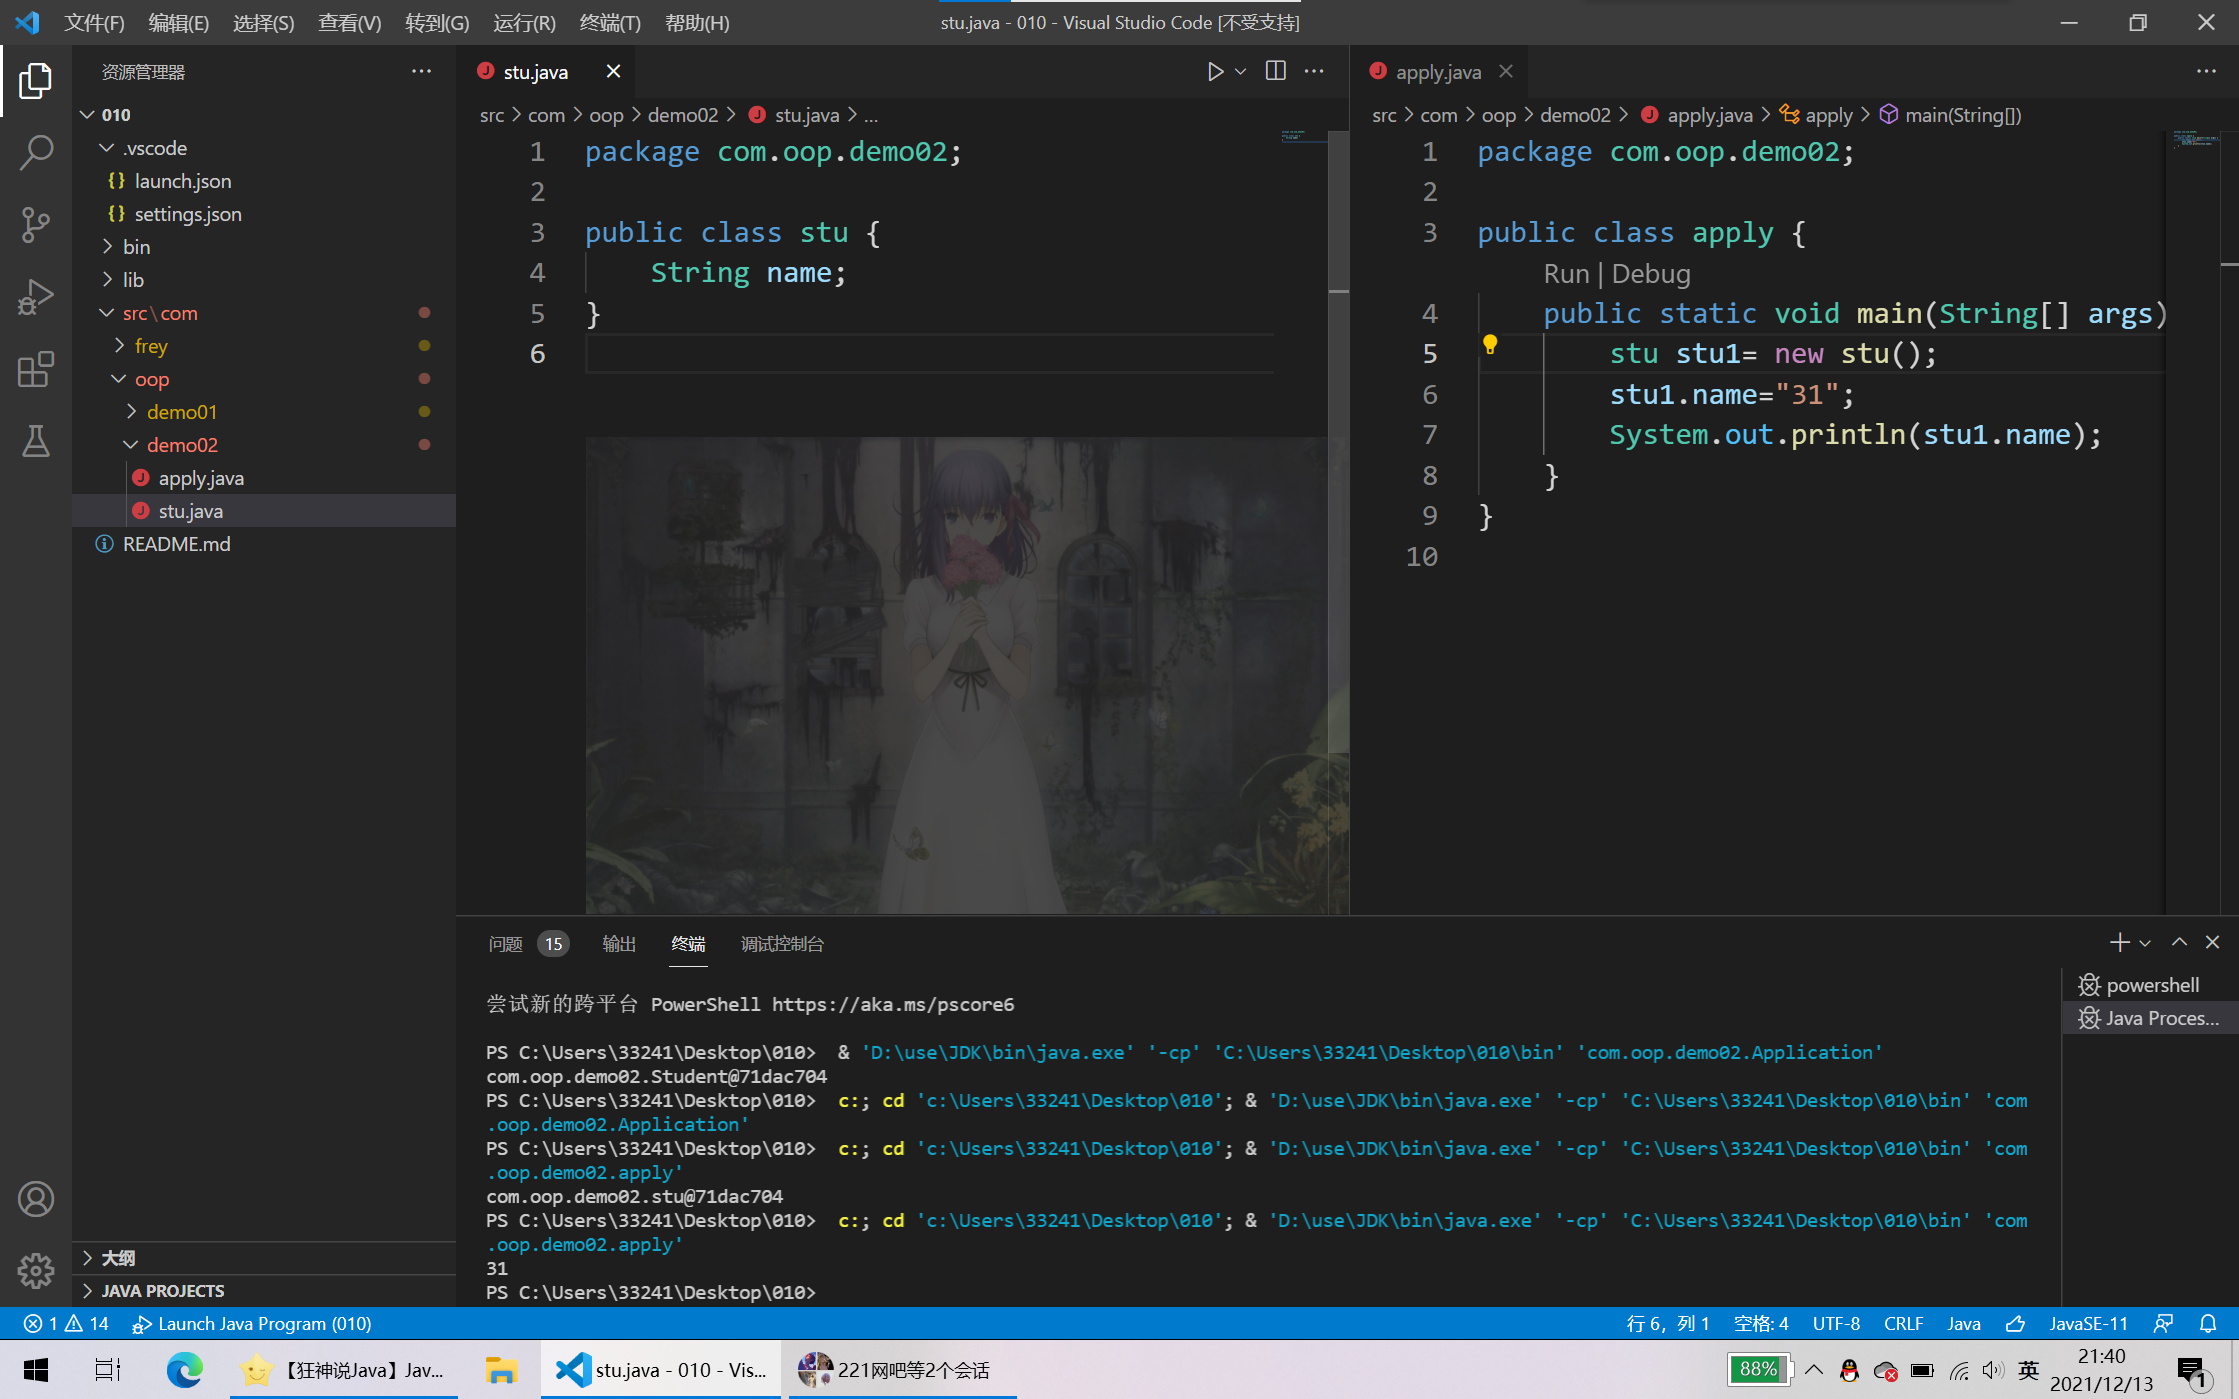Expand the JAVA PROJECTS section

[x=162, y=1290]
